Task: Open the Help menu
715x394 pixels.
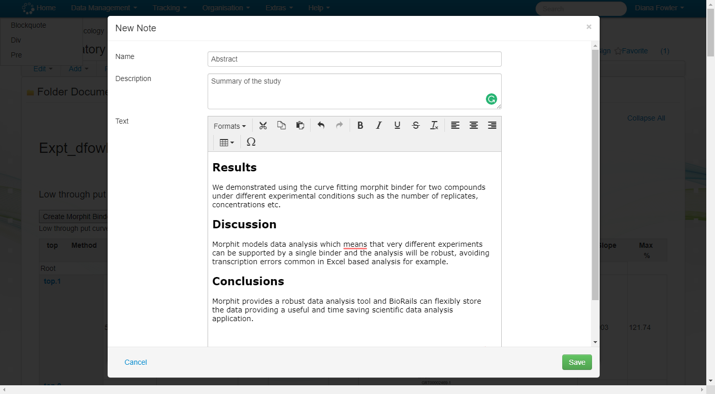Action: pos(319,8)
